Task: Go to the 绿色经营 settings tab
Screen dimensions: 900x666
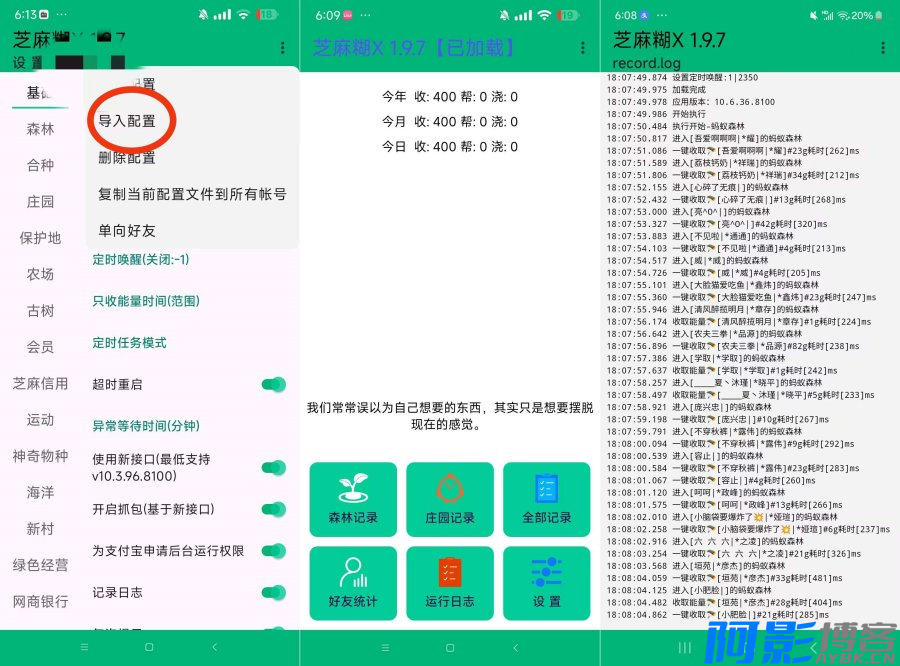Action: coord(40,565)
